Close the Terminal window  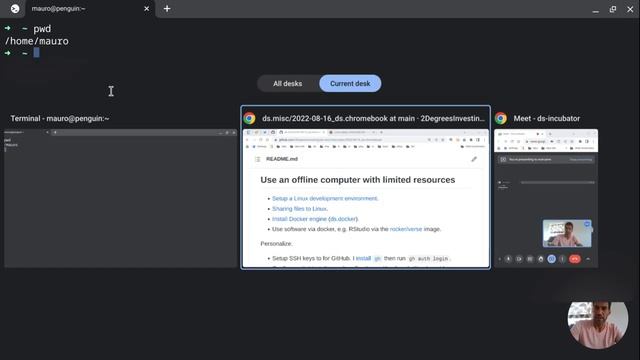point(630,9)
